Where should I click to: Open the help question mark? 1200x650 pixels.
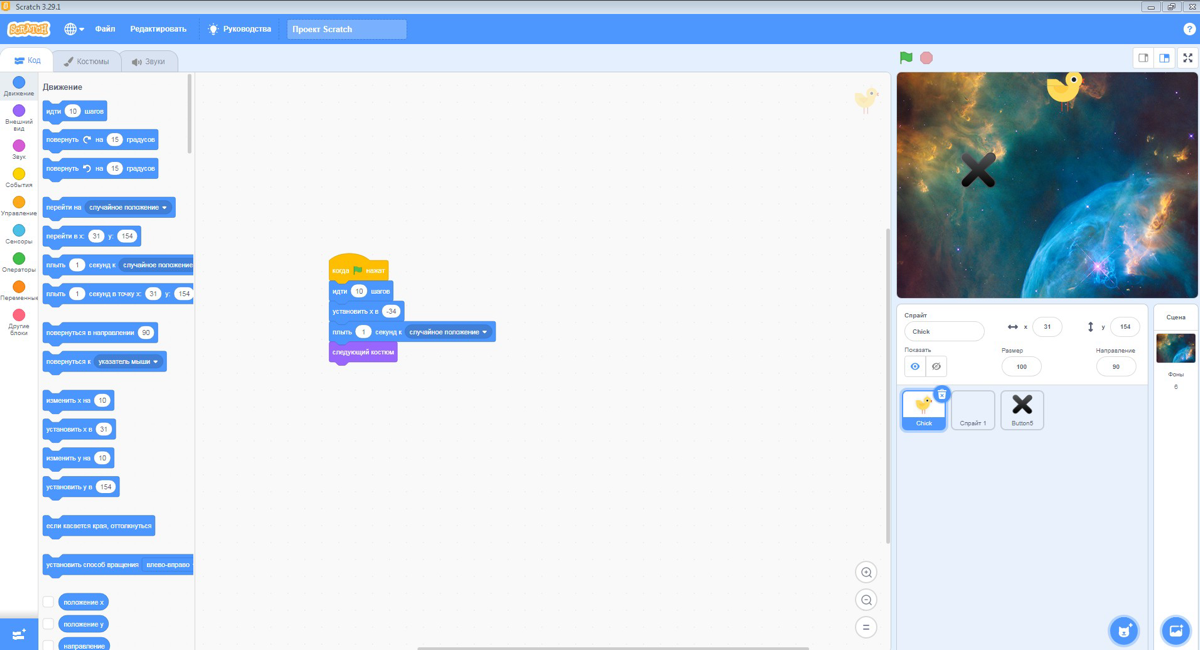pos(1189,29)
